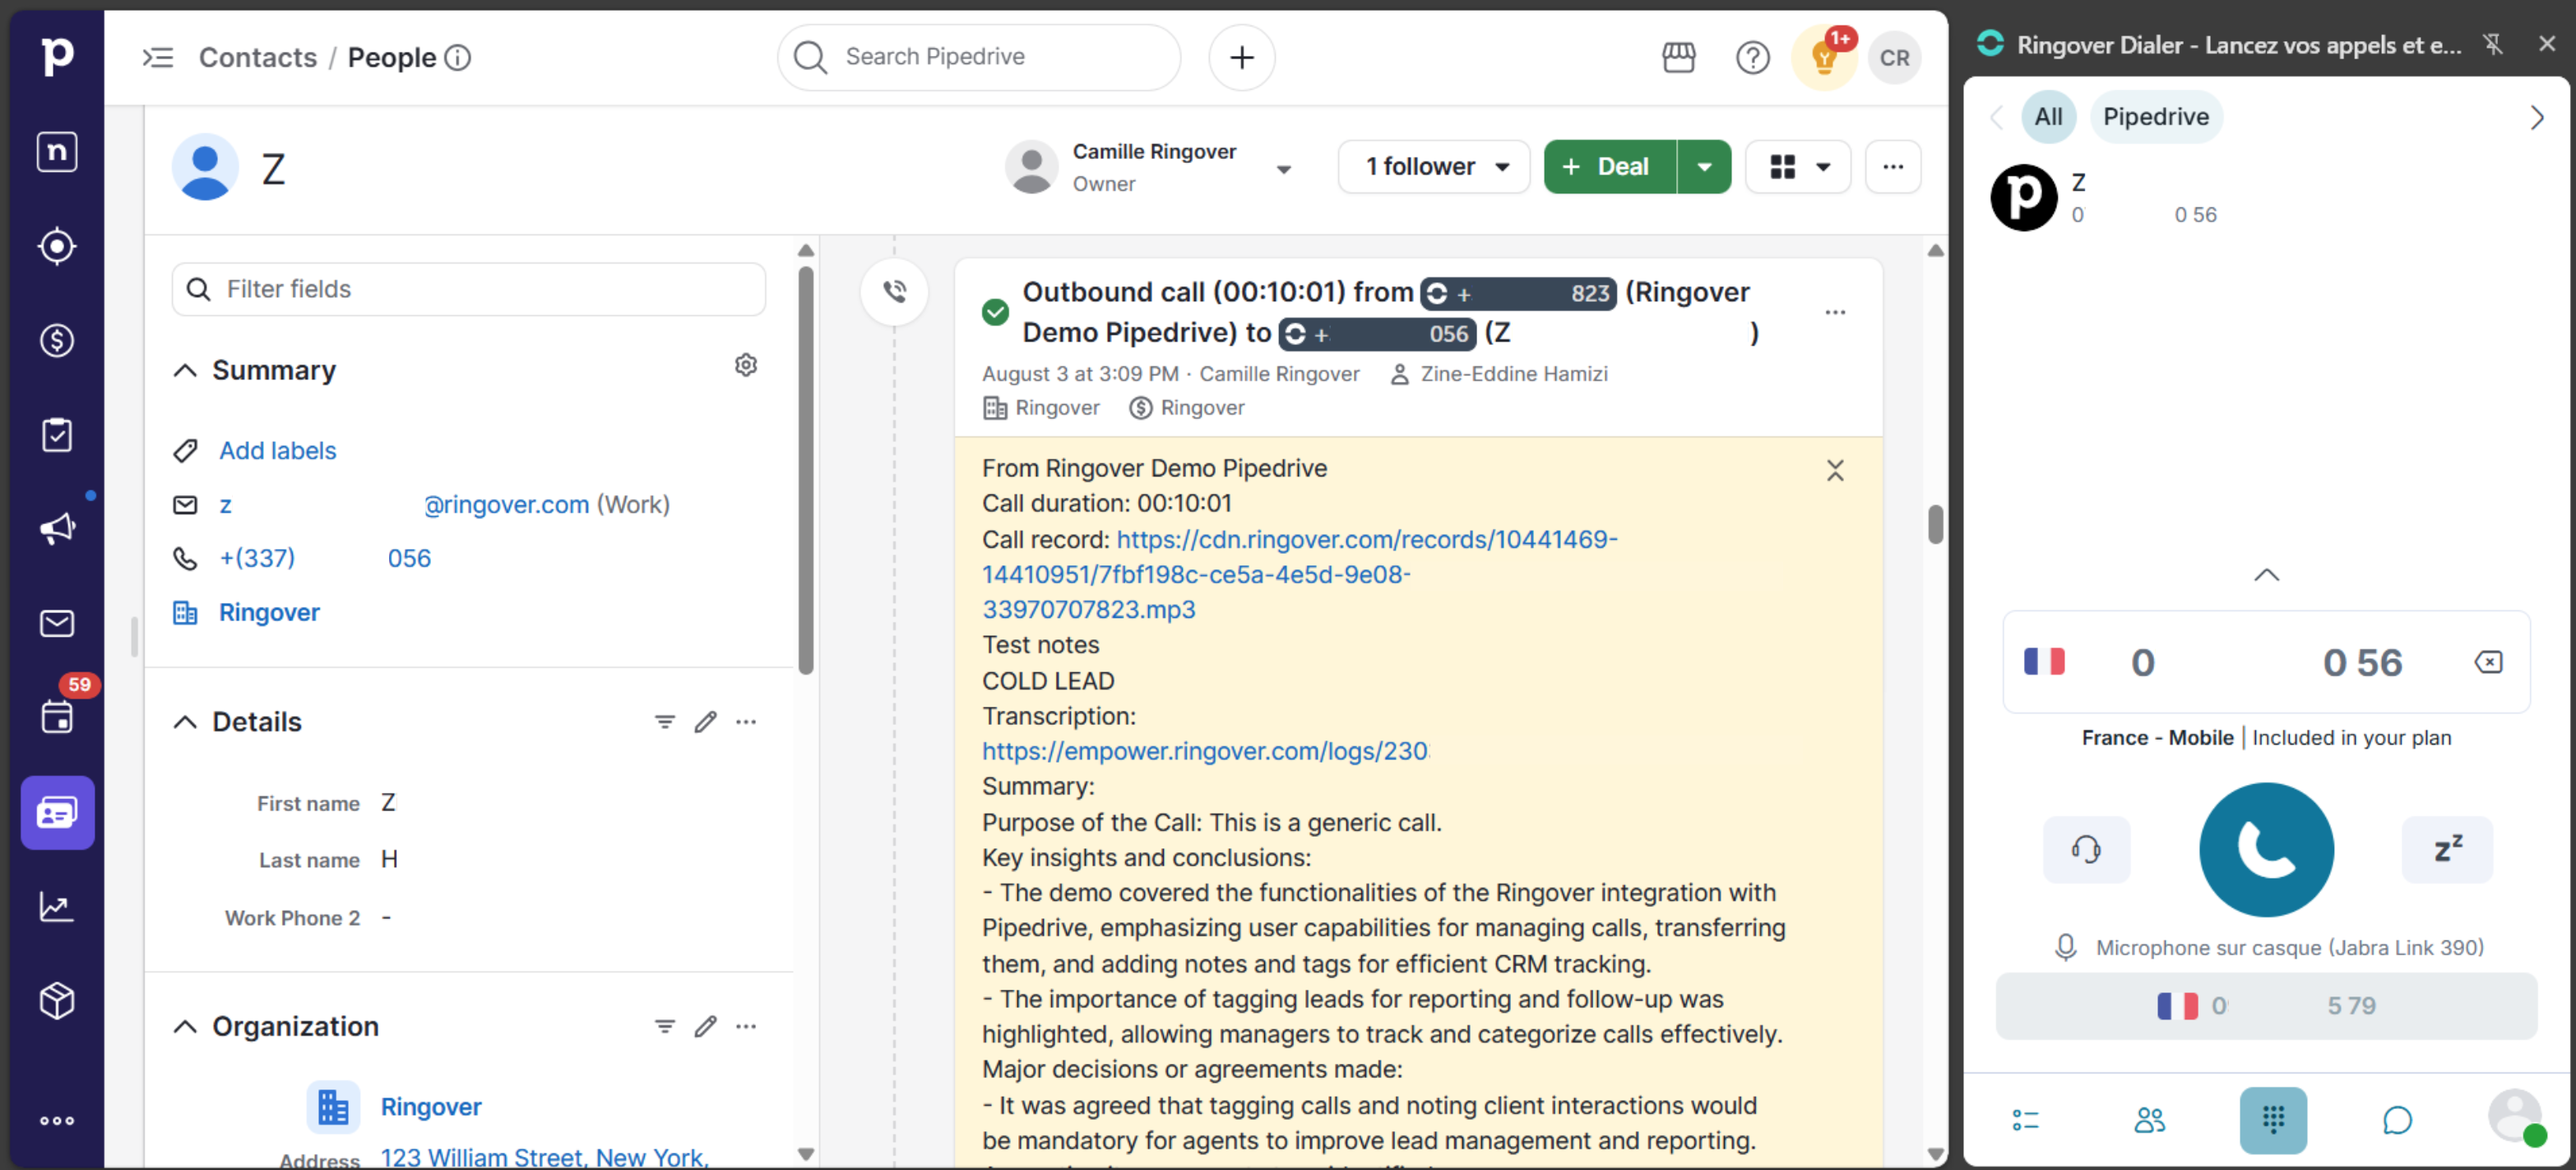Screen dimensions: 2576x1170
Task: Pin the Ringover Dialer panel
Action: tap(2491, 44)
